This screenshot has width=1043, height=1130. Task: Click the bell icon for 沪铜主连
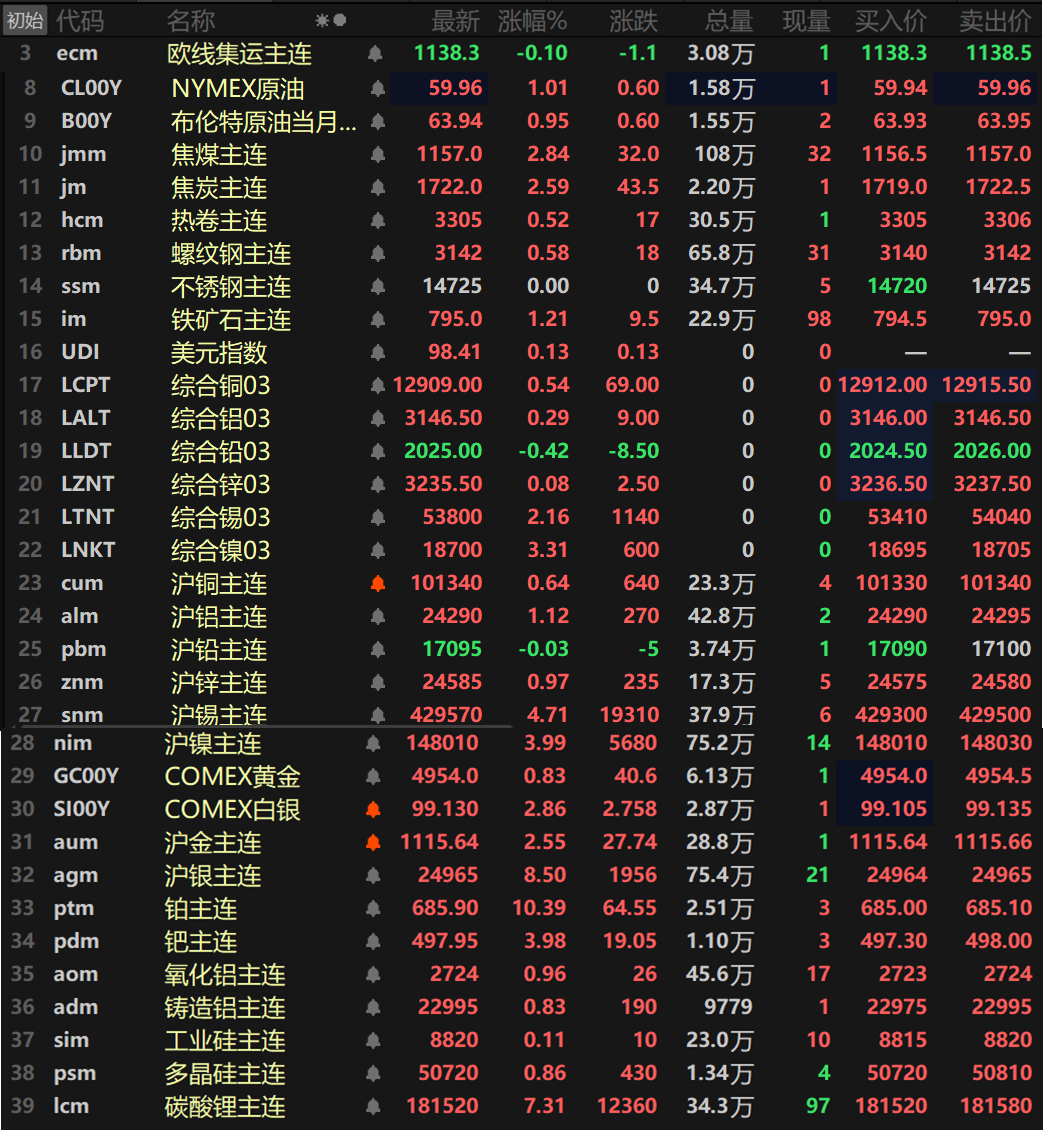point(378,584)
